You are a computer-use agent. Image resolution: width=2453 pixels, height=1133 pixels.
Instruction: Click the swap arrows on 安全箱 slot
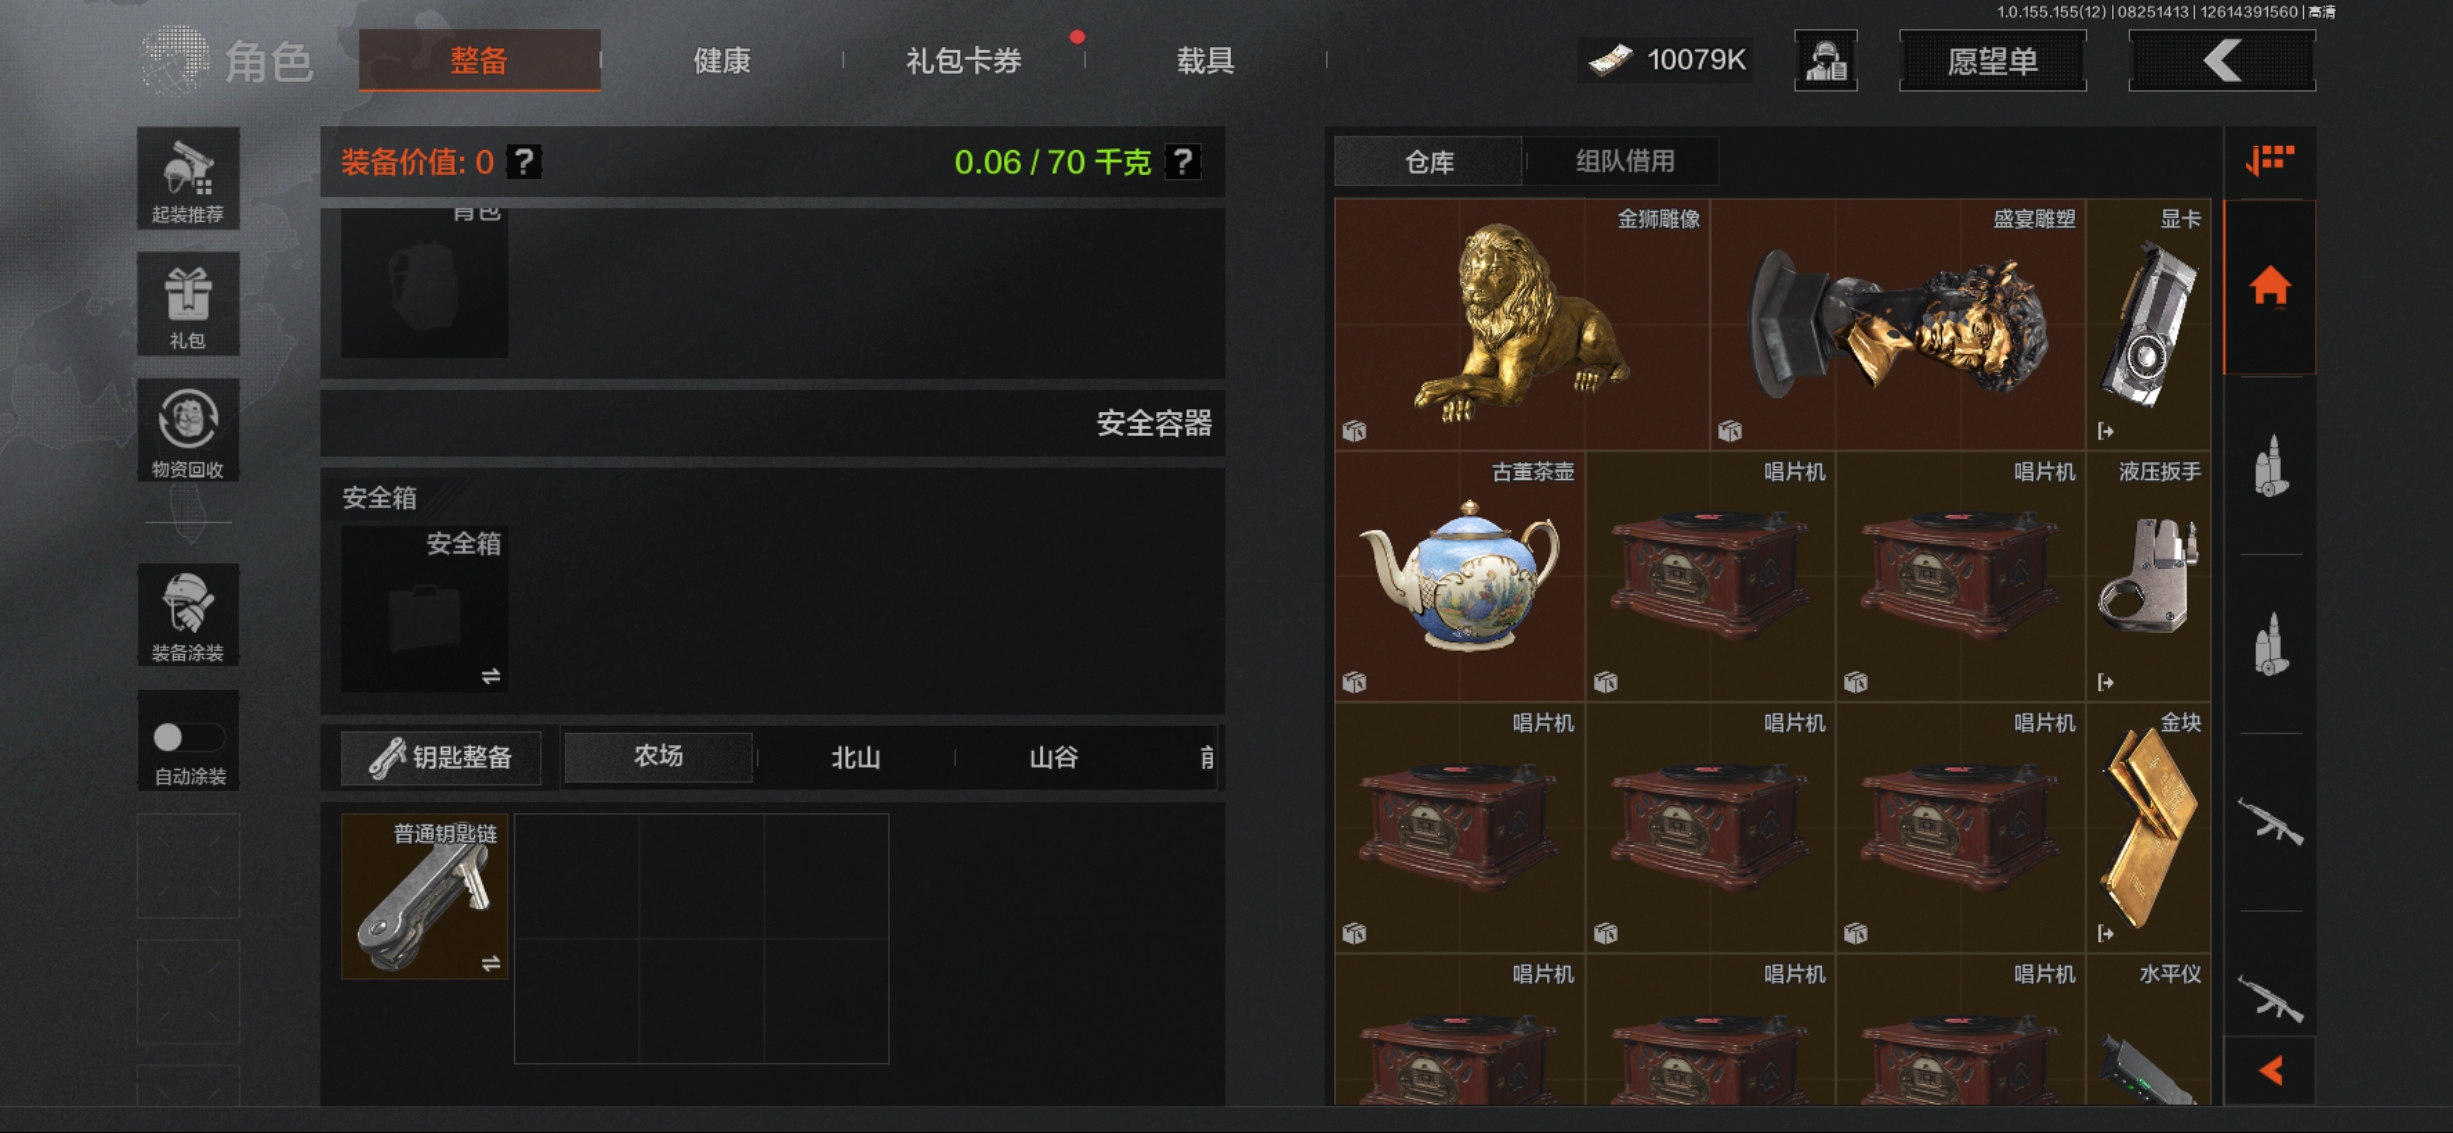[x=491, y=677]
